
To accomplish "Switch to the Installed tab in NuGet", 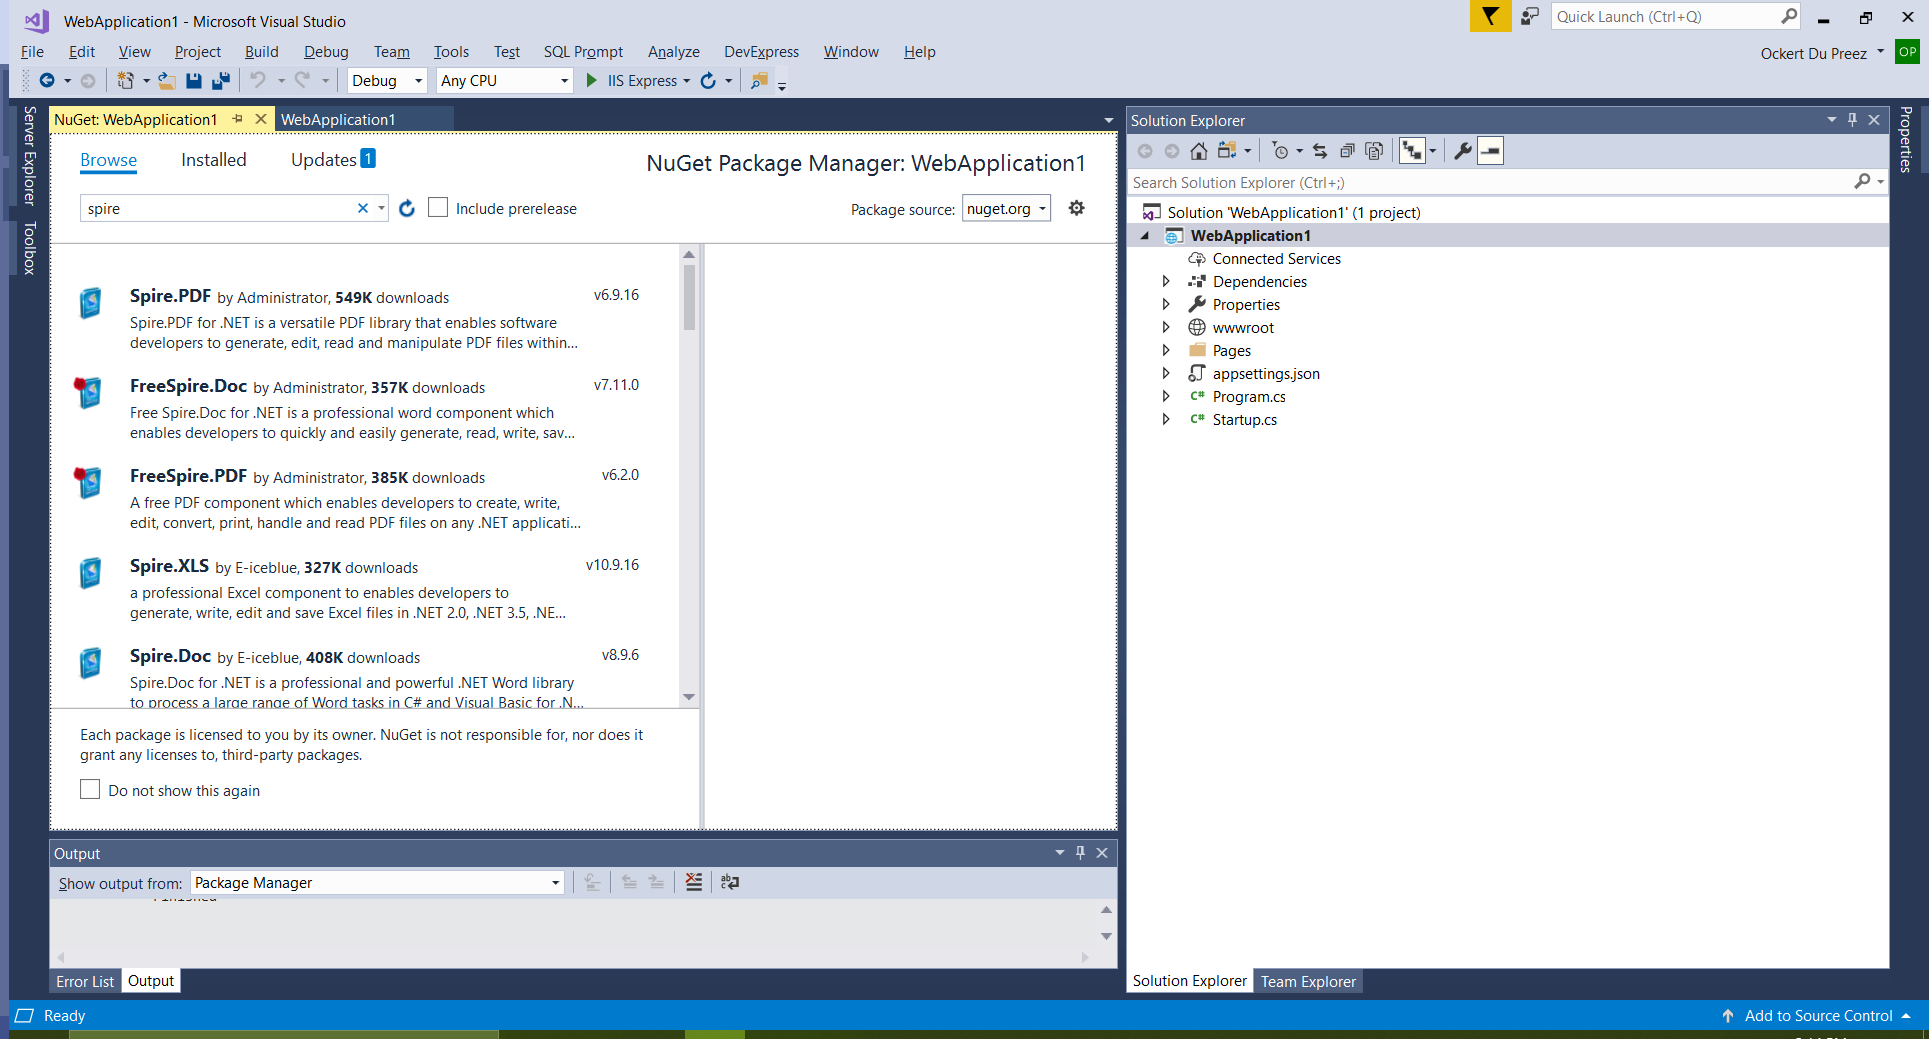I will pos(214,160).
